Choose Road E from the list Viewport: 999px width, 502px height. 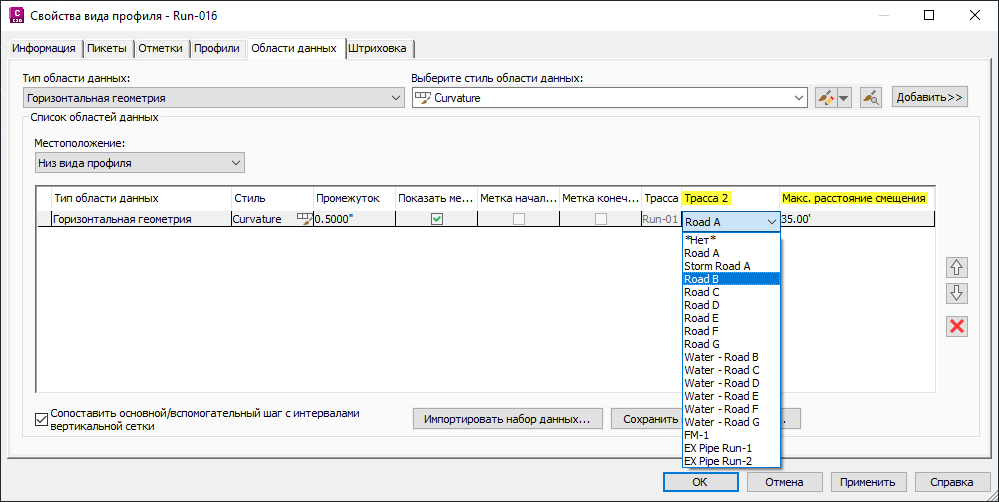pos(731,318)
